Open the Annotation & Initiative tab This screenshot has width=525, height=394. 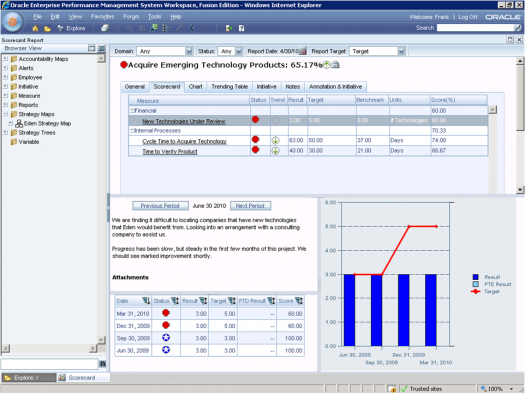coord(335,87)
